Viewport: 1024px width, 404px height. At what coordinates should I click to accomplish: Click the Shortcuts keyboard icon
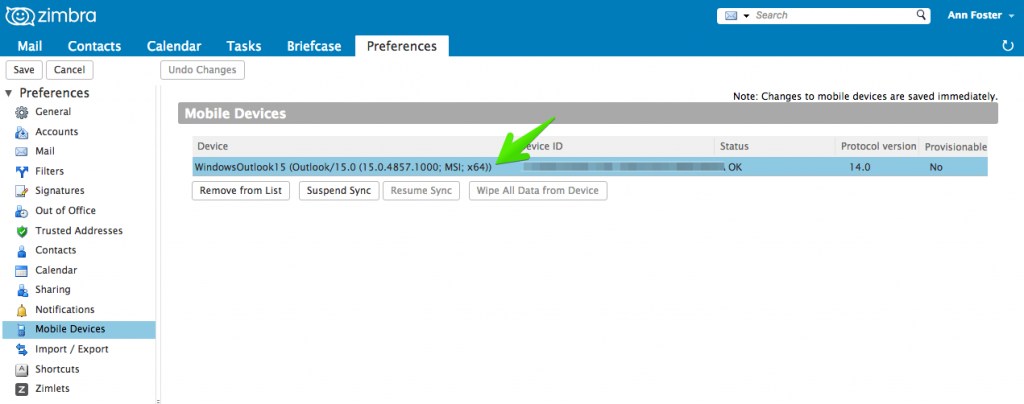(x=22, y=369)
